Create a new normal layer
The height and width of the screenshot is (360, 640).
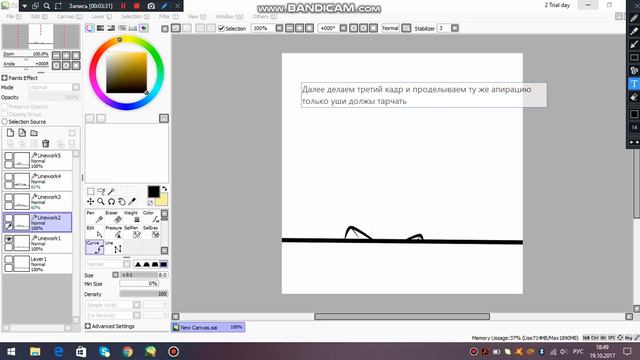tap(10, 133)
